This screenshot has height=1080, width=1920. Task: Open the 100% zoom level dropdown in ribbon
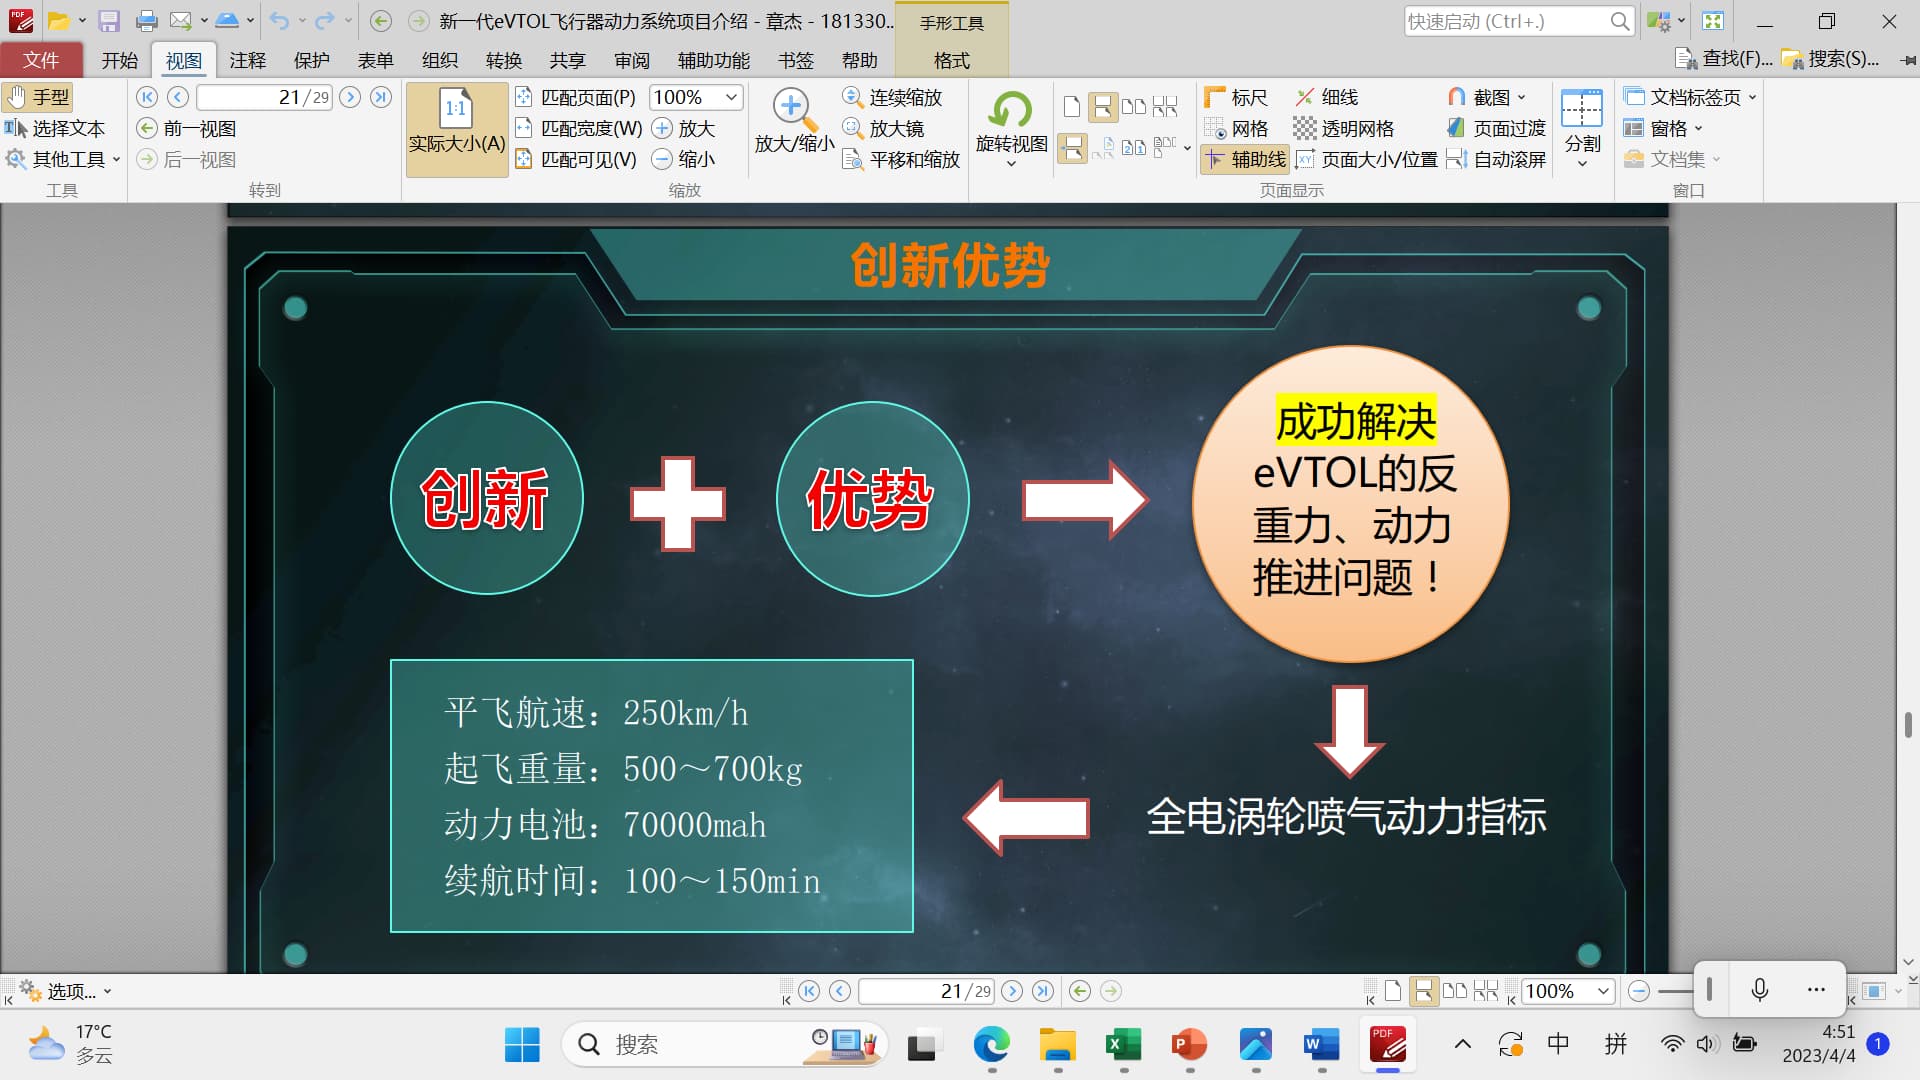point(731,97)
